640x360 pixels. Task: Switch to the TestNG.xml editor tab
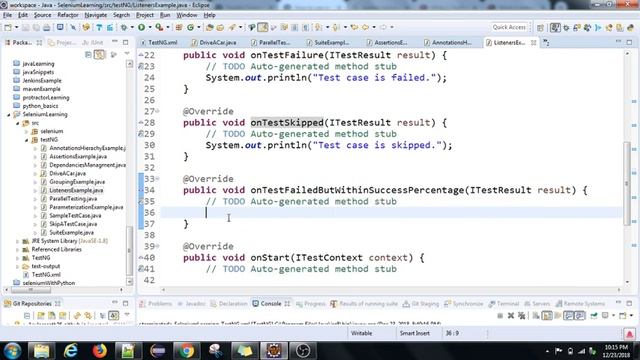159,42
